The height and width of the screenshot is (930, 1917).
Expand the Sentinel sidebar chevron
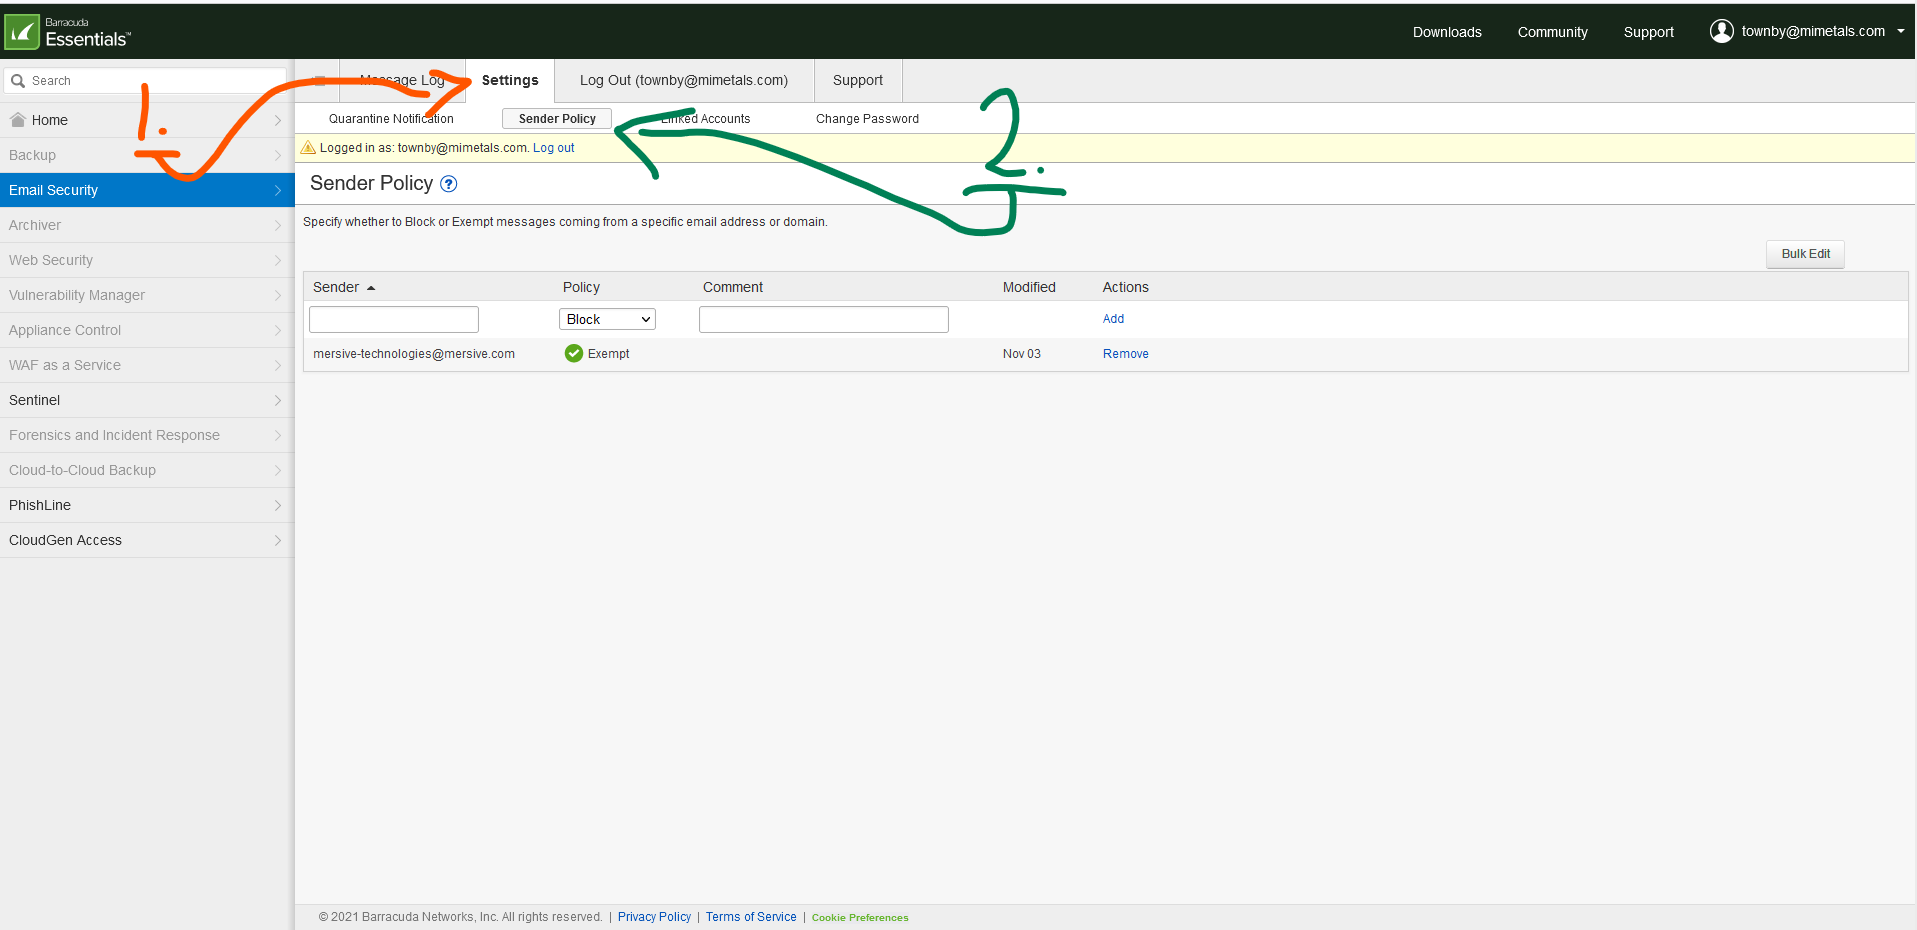(278, 400)
